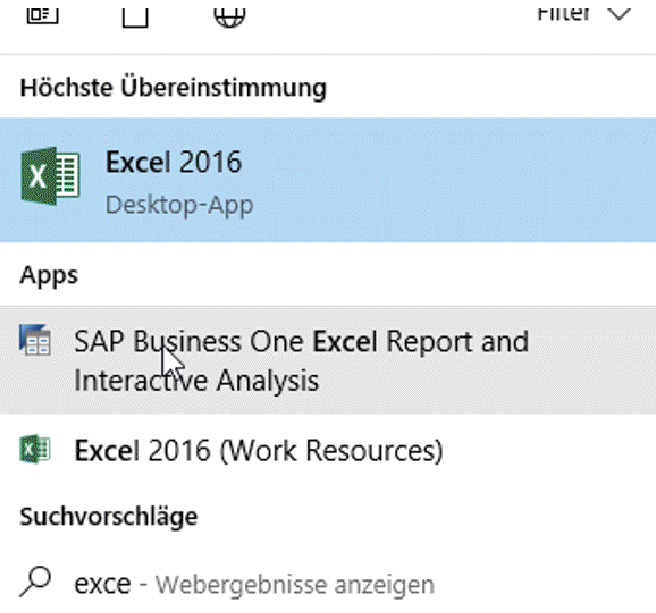
Task: Click the SAP Business One app icon
Action: pyautogui.click(x=35, y=342)
